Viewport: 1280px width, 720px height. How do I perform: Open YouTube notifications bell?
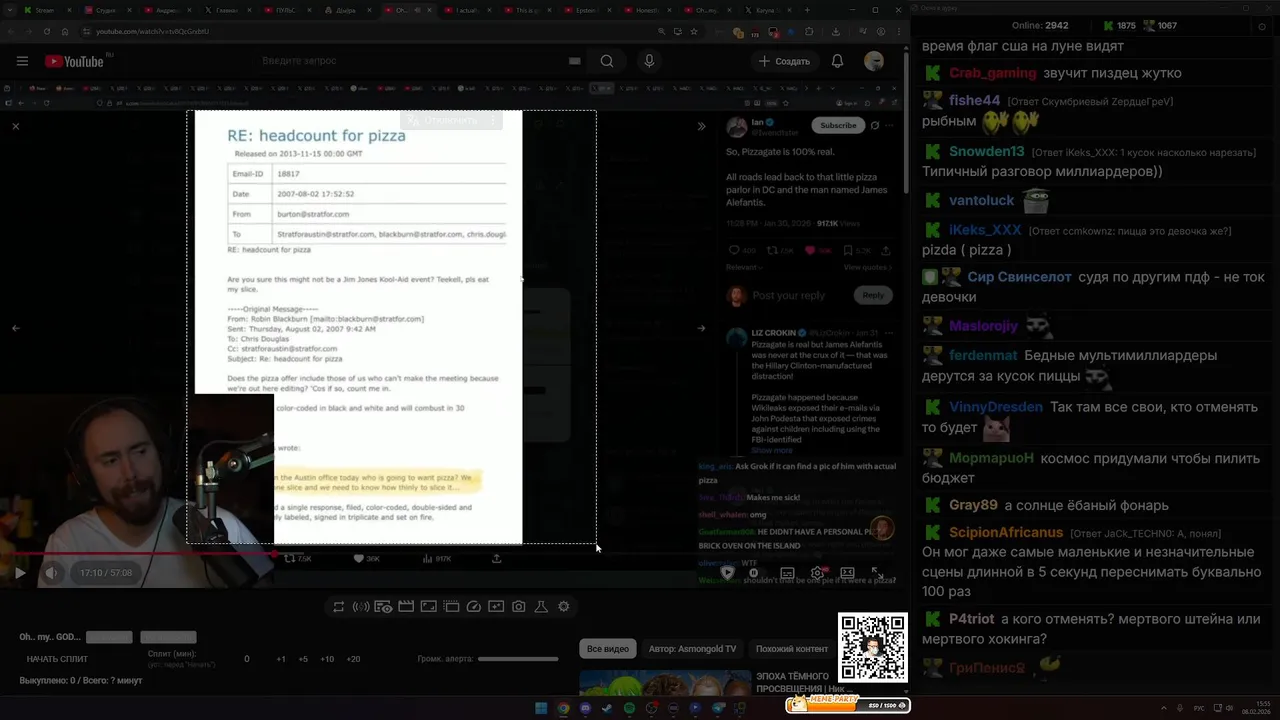838,61
